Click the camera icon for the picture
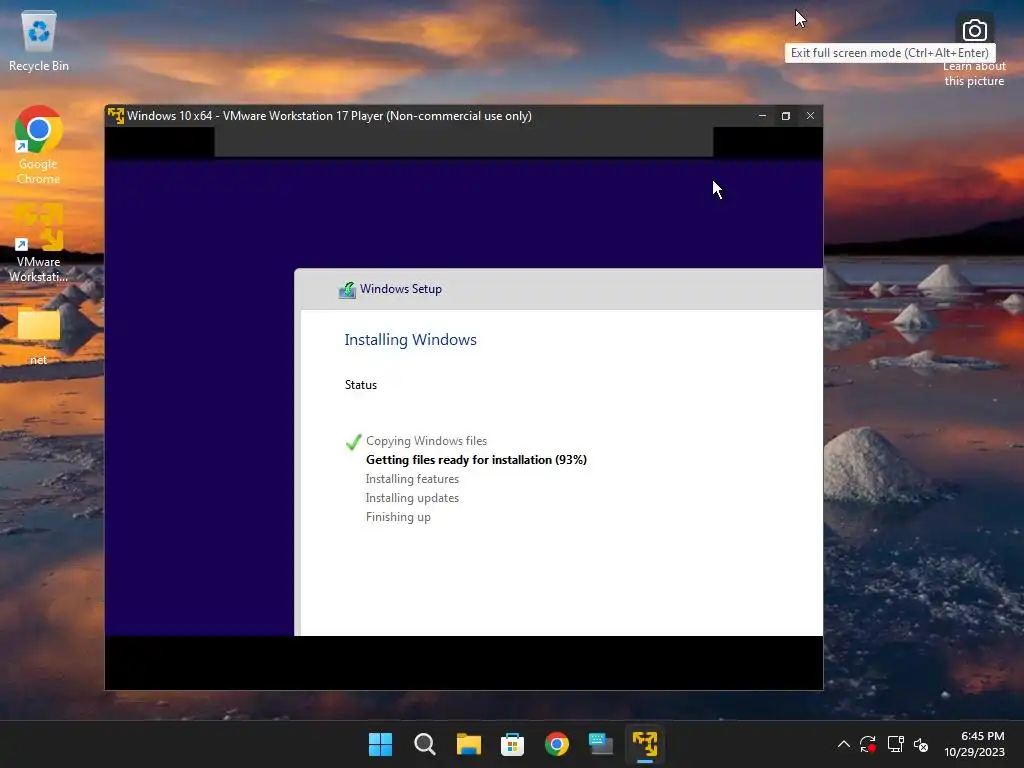This screenshot has height=768, width=1024. click(974, 30)
